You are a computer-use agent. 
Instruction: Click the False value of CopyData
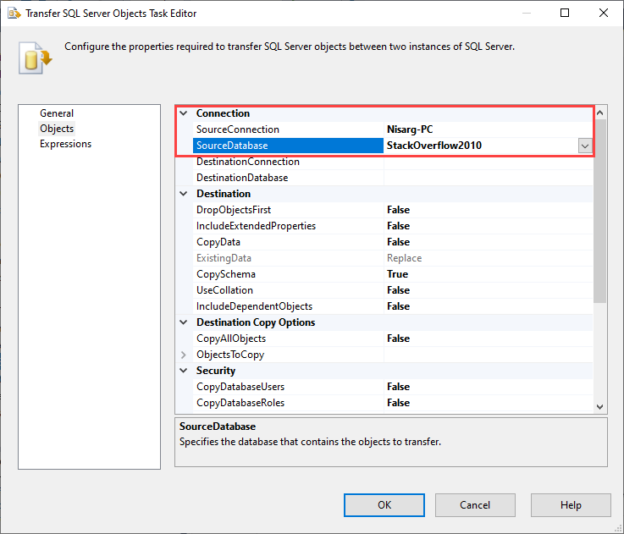tap(398, 242)
